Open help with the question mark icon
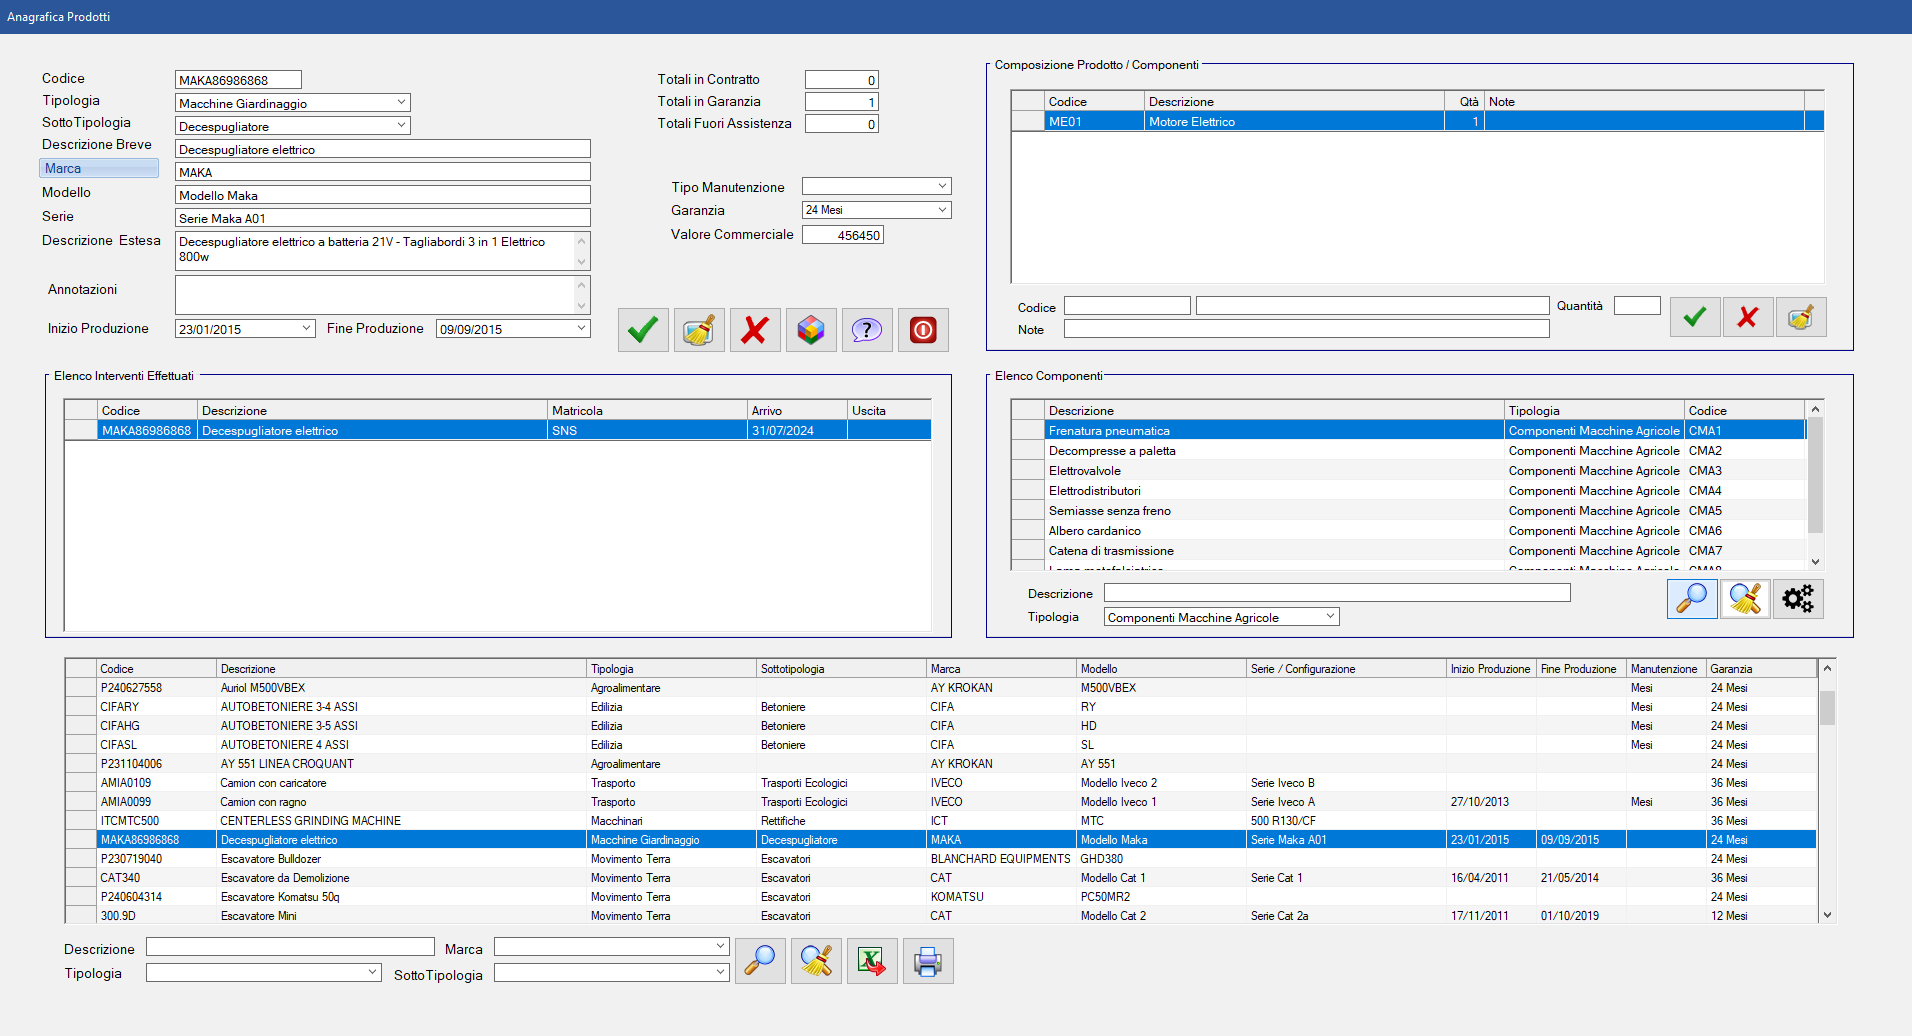 pyautogui.click(x=866, y=330)
